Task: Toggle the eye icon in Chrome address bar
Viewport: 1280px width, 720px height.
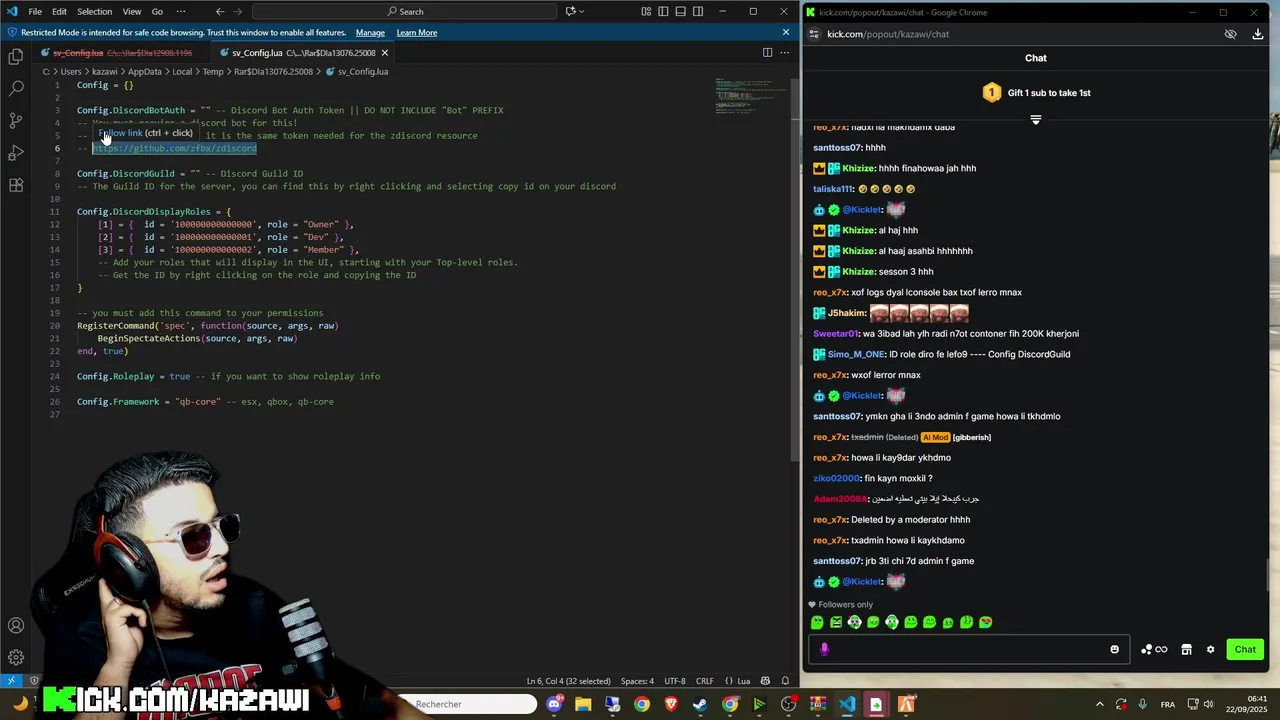Action: point(1231,34)
